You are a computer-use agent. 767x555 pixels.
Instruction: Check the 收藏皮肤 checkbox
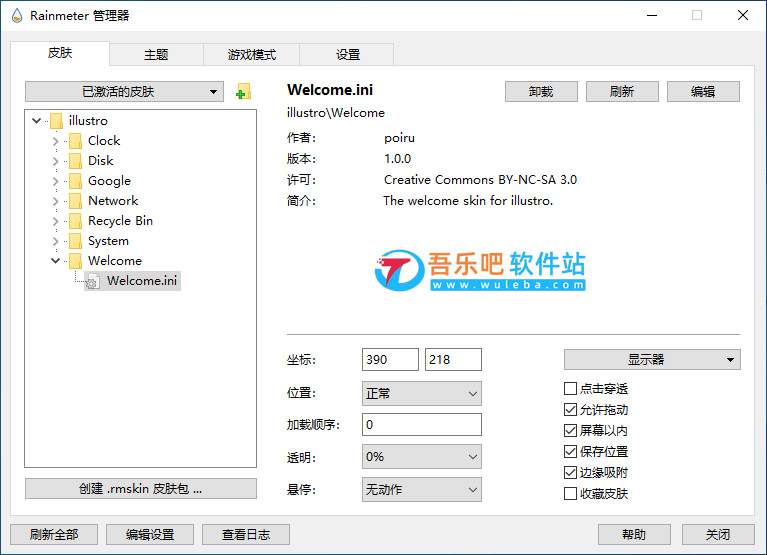click(570, 493)
